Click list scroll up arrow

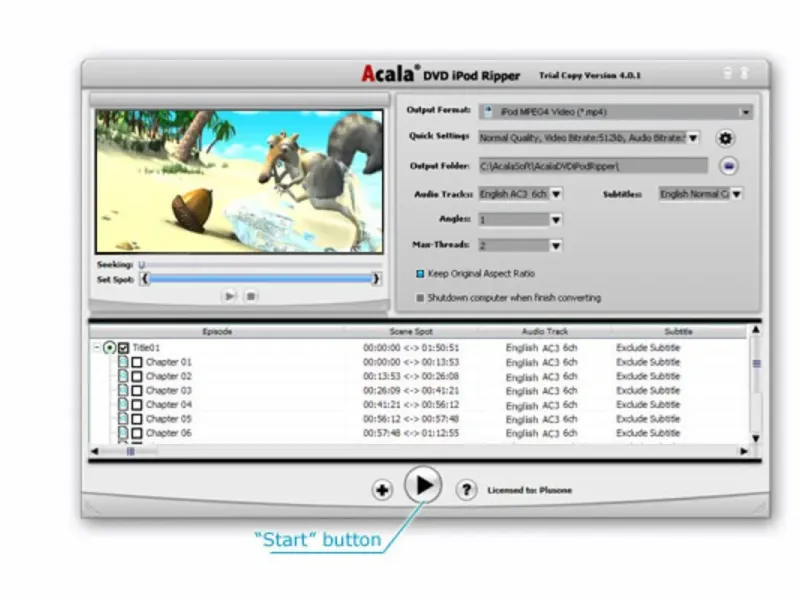coord(756,330)
